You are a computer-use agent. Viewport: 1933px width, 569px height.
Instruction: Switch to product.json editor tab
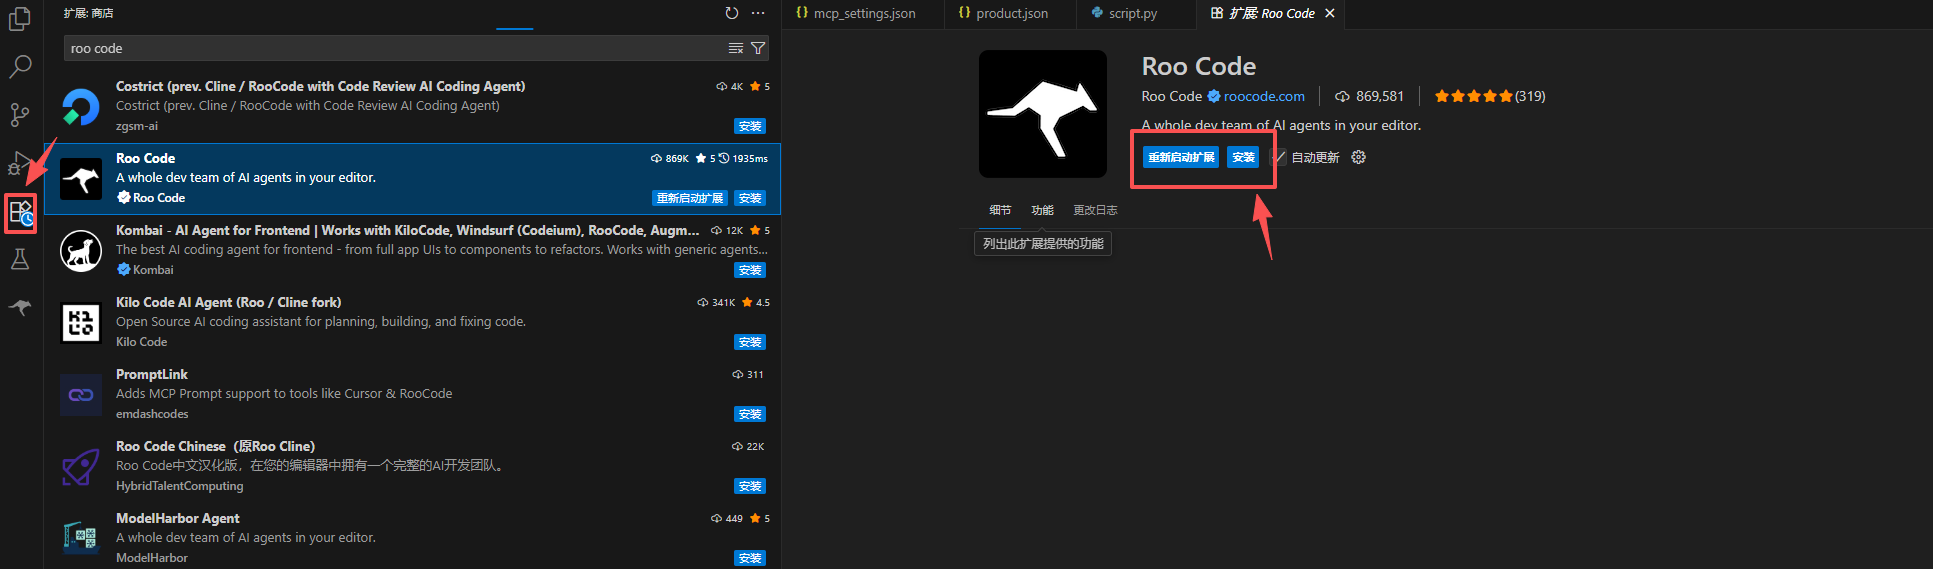[x=1011, y=13]
